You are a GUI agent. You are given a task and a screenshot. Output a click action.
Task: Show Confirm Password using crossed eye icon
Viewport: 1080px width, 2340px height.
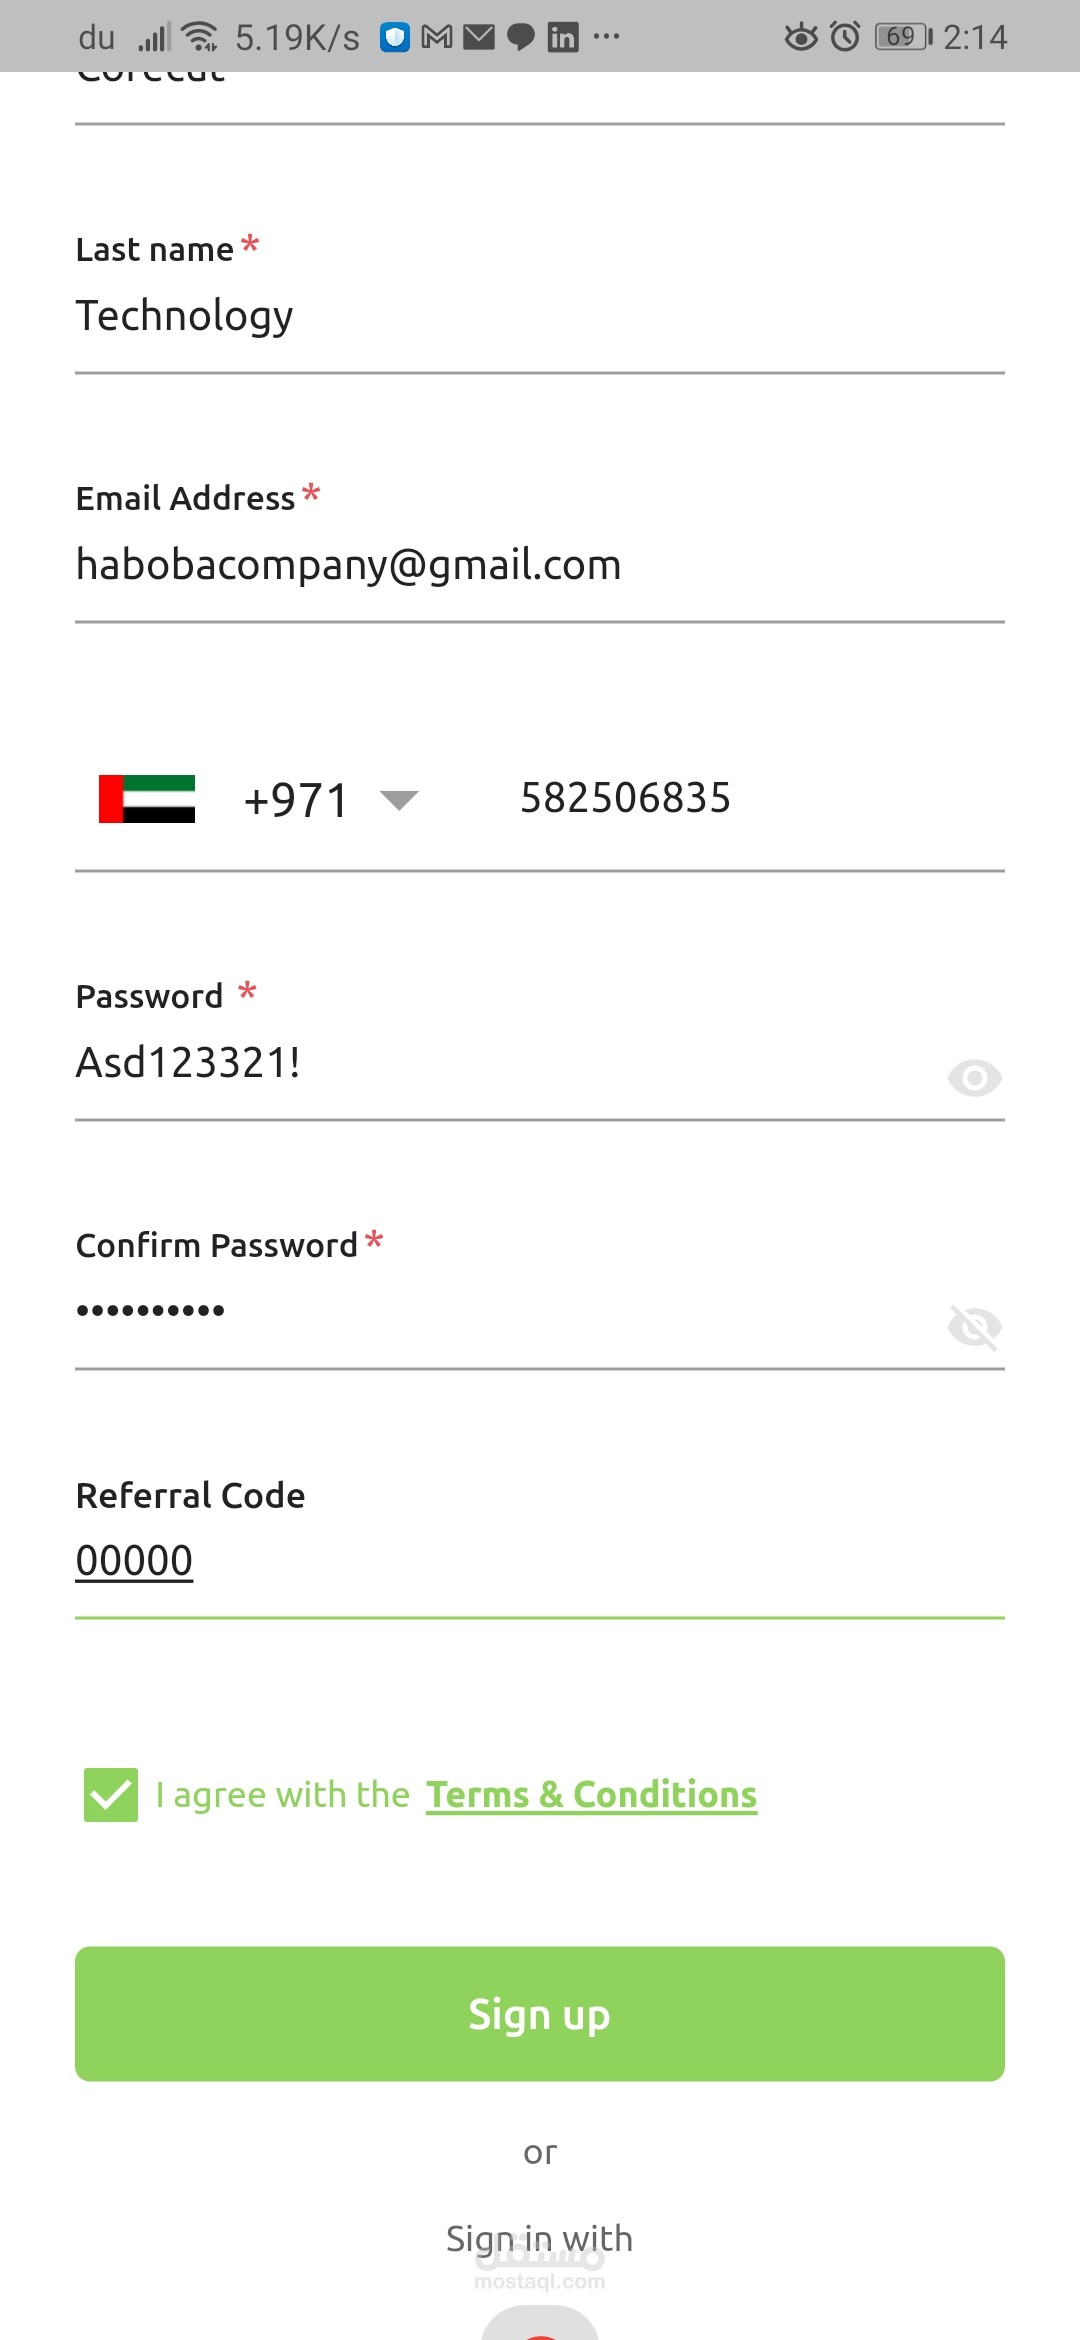tap(974, 1327)
